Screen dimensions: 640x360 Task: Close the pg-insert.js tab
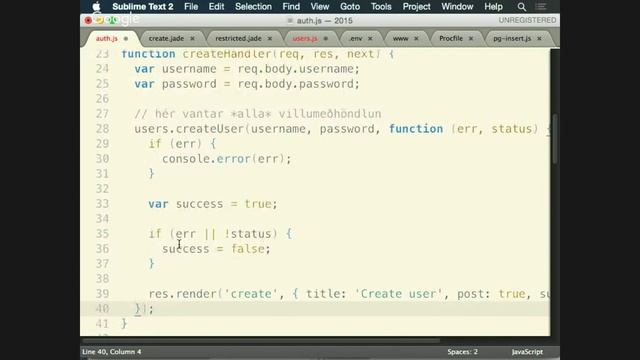pos(539,38)
